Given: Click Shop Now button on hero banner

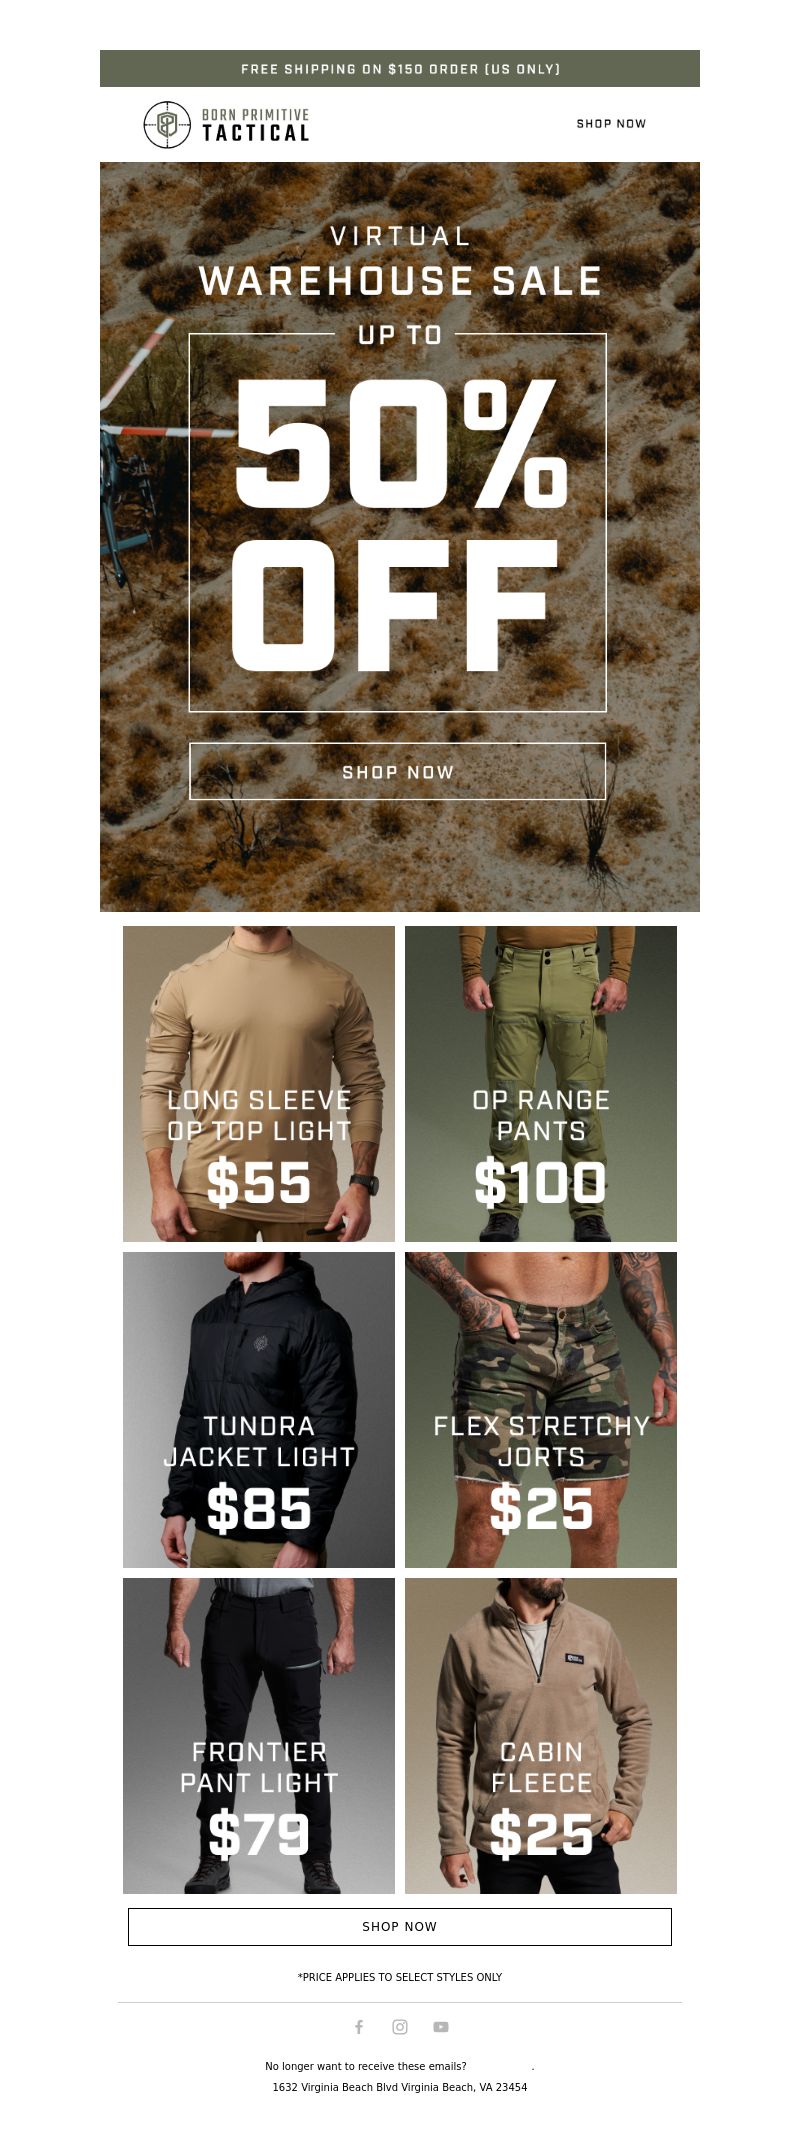Looking at the screenshot, I should point(398,771).
